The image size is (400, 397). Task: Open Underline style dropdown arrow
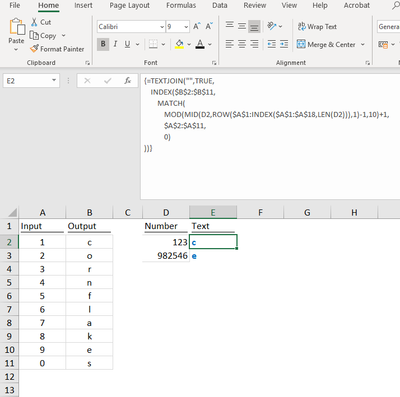point(137,44)
